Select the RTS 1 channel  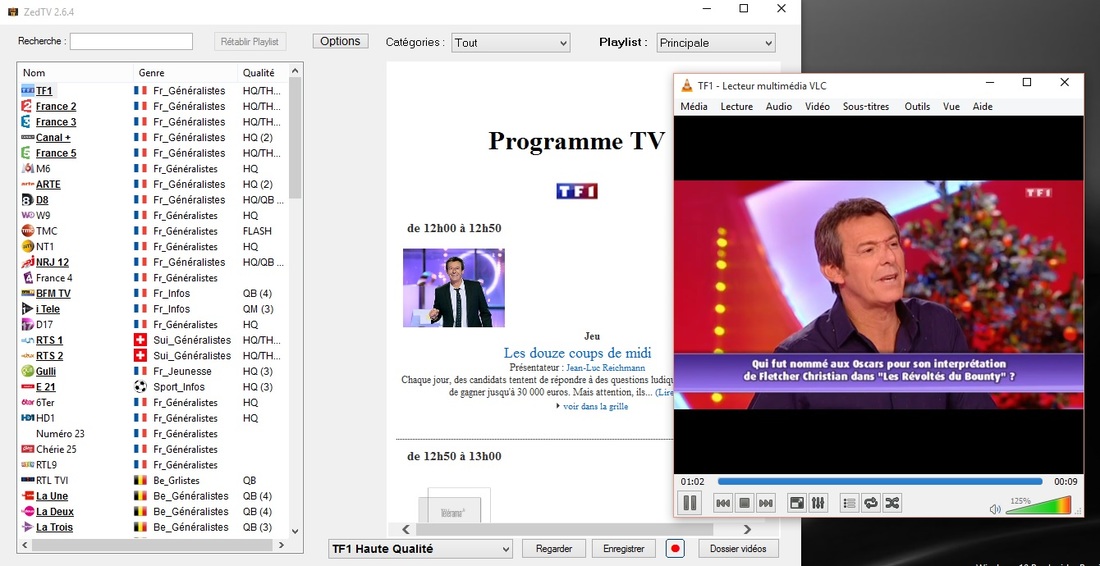point(49,340)
